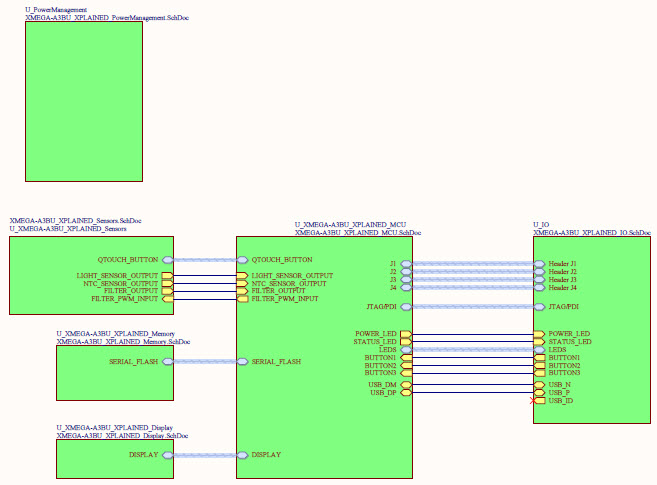The height and width of the screenshot is (485, 657).
Task: Click the NTC_SENSOR_OUTPUT label inside Sensors sheet
Action: [121, 284]
